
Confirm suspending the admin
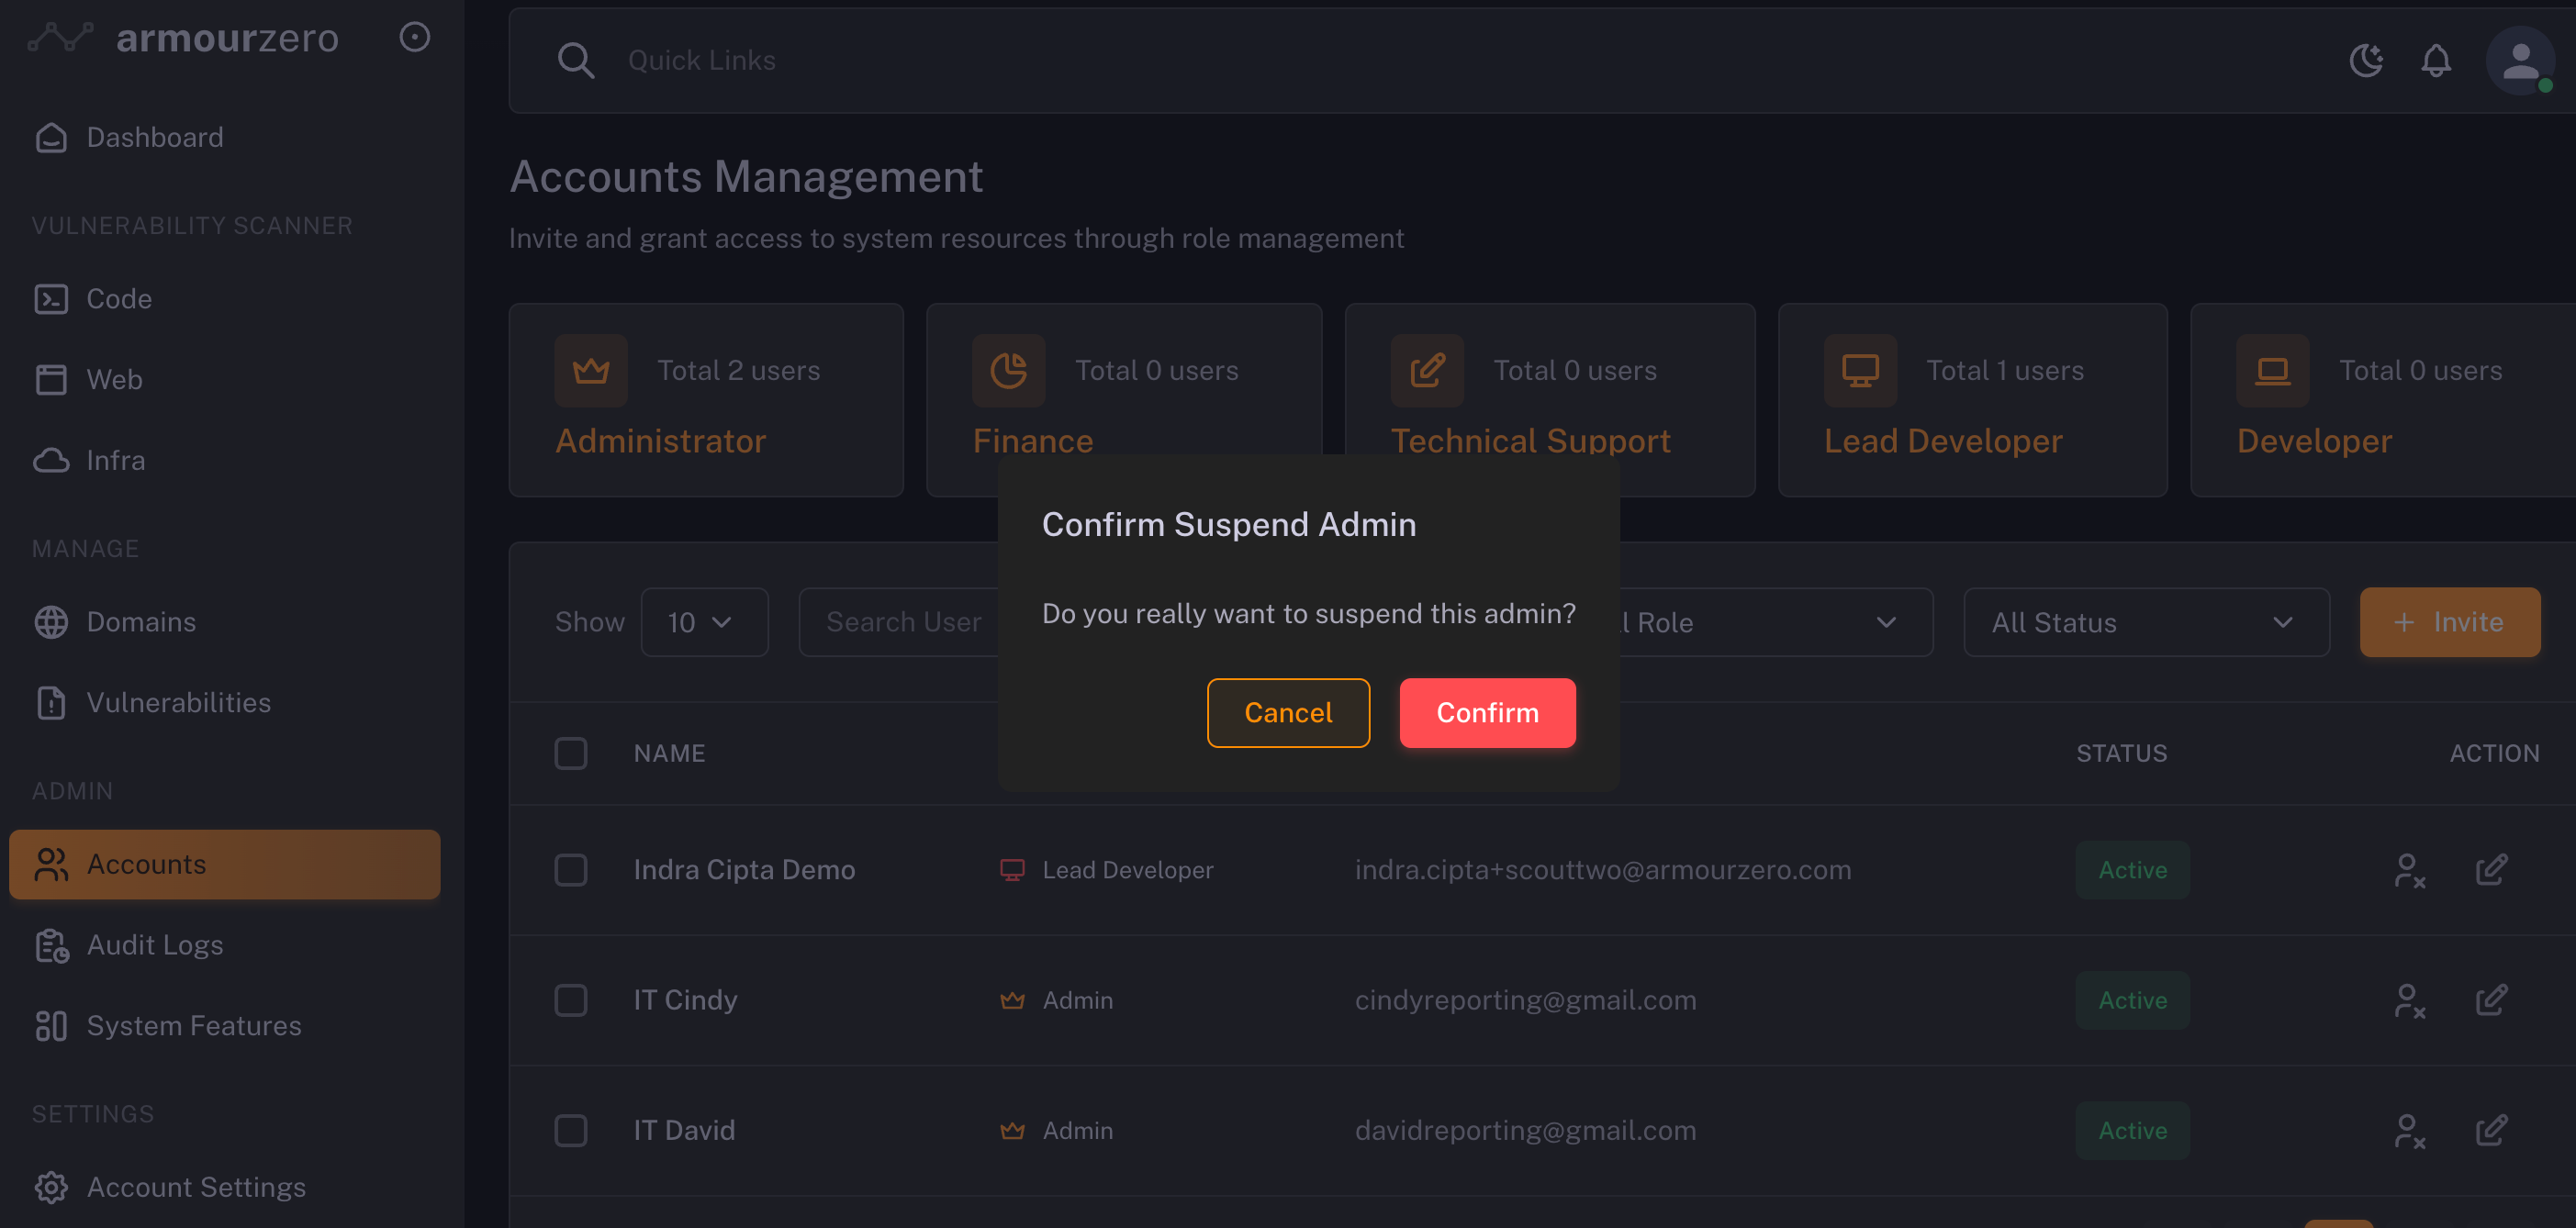[1487, 713]
